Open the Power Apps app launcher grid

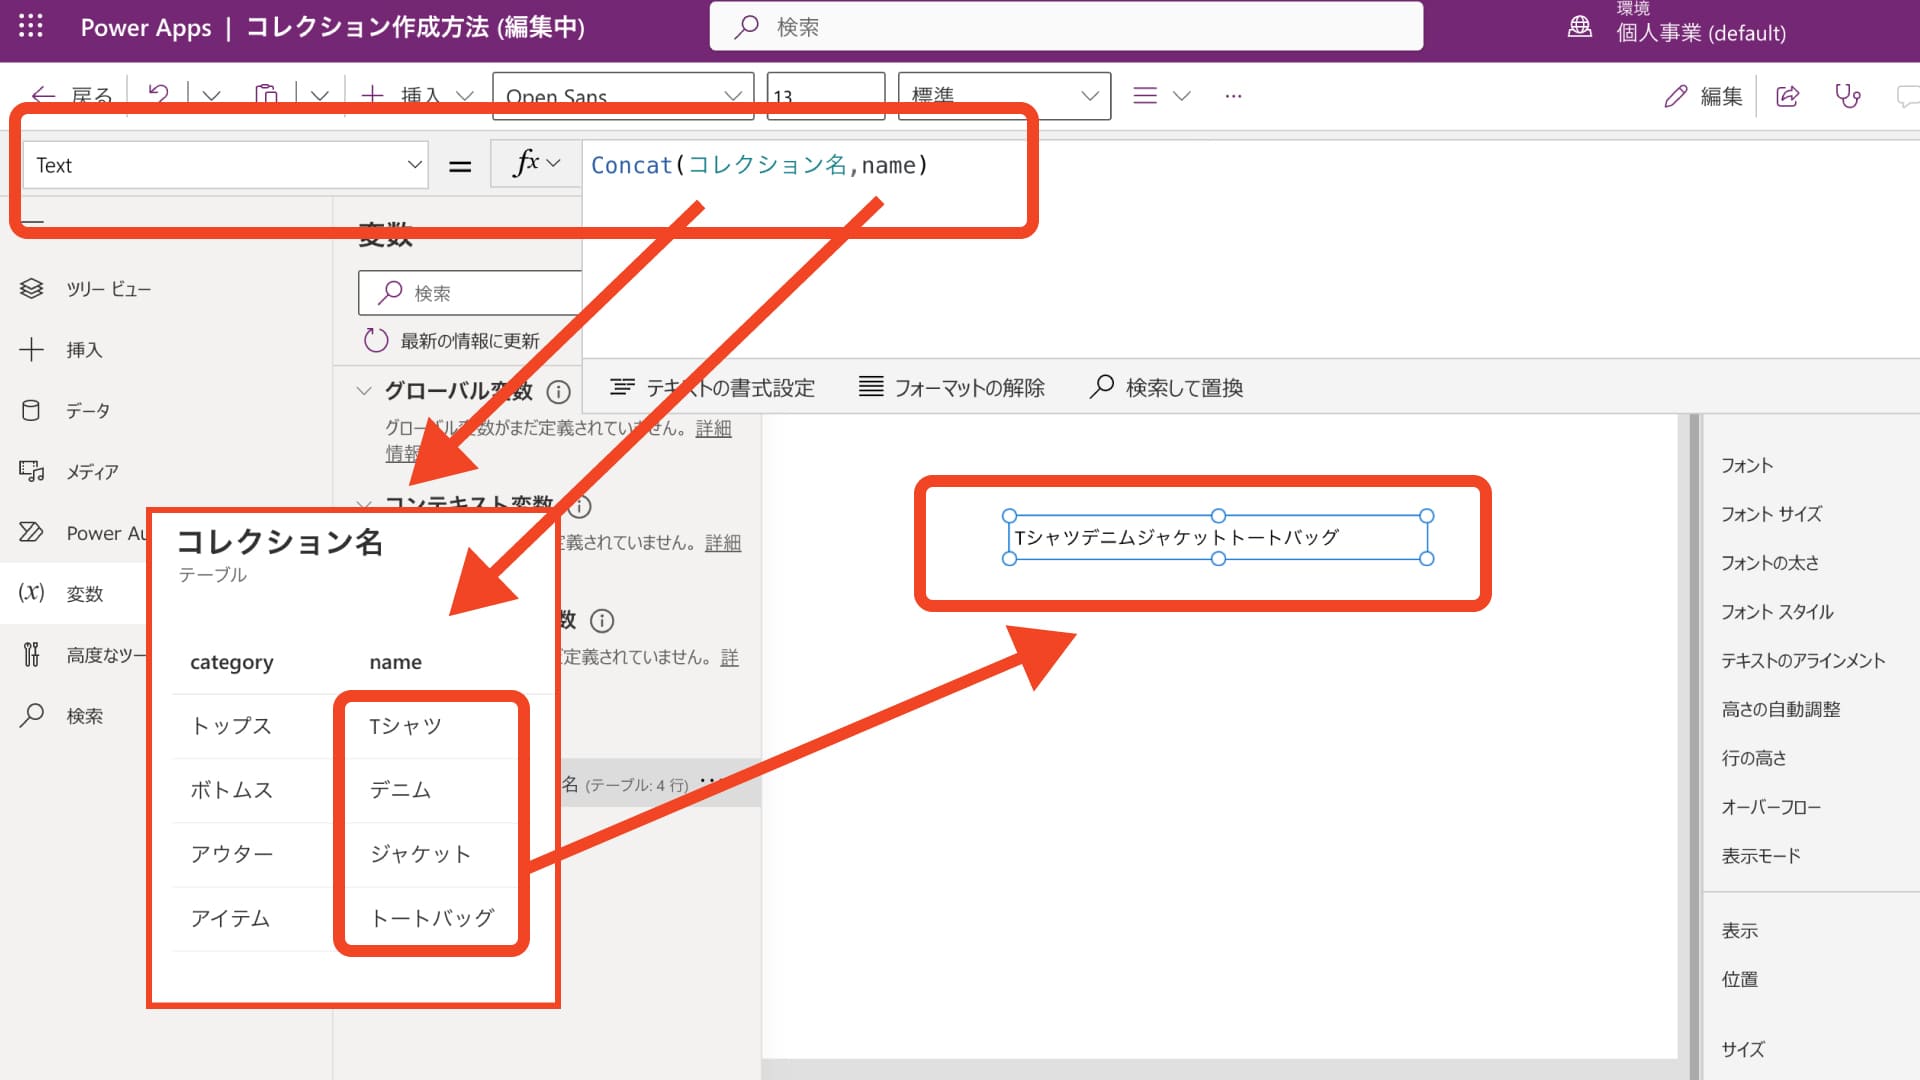[31, 27]
